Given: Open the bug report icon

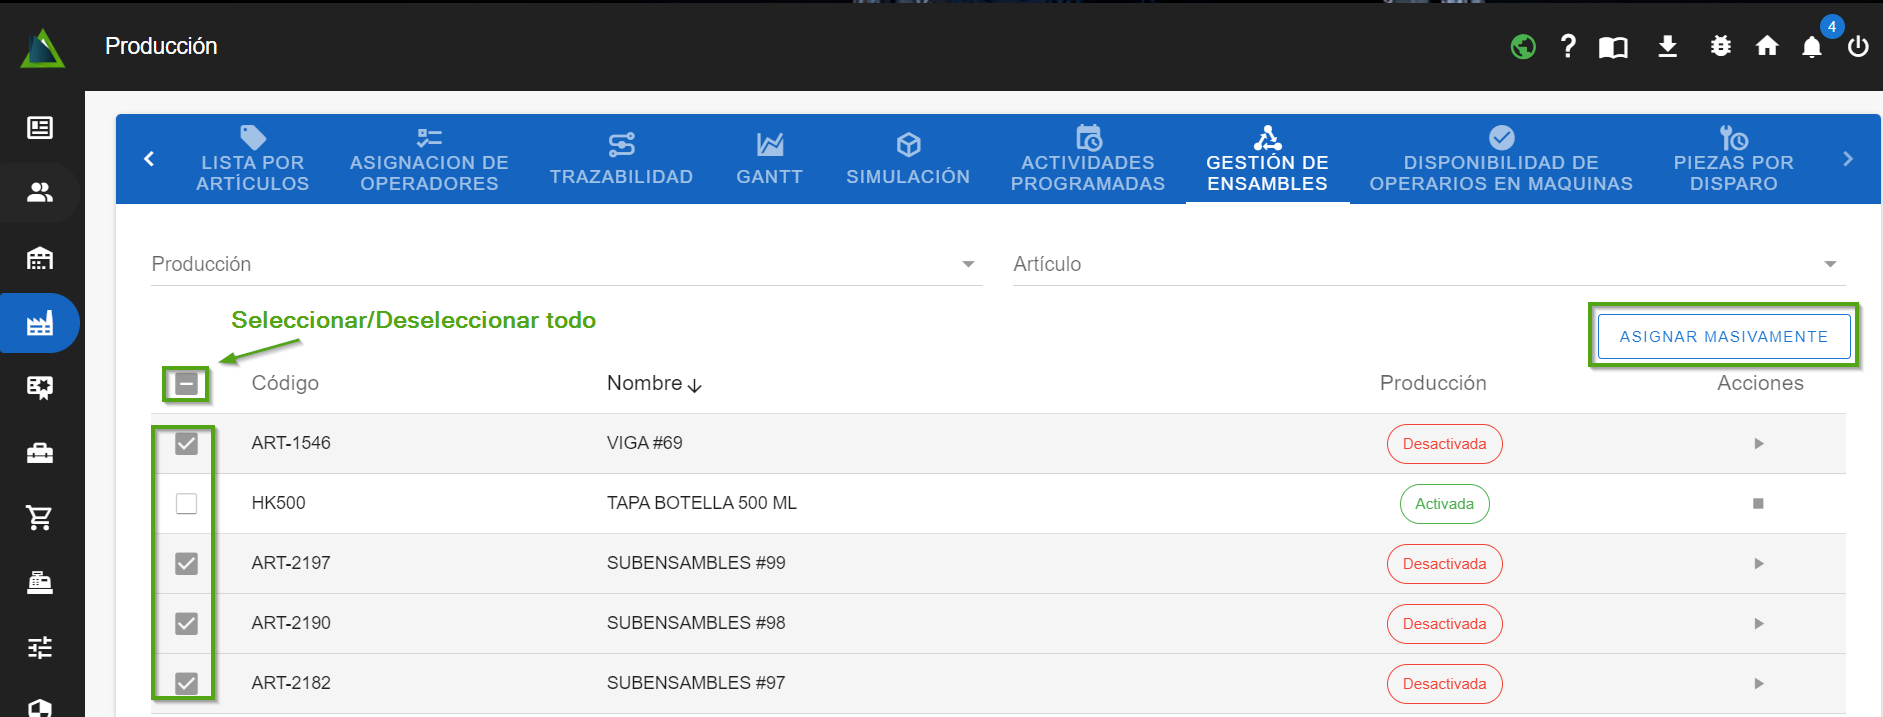Looking at the screenshot, I should point(1720,46).
